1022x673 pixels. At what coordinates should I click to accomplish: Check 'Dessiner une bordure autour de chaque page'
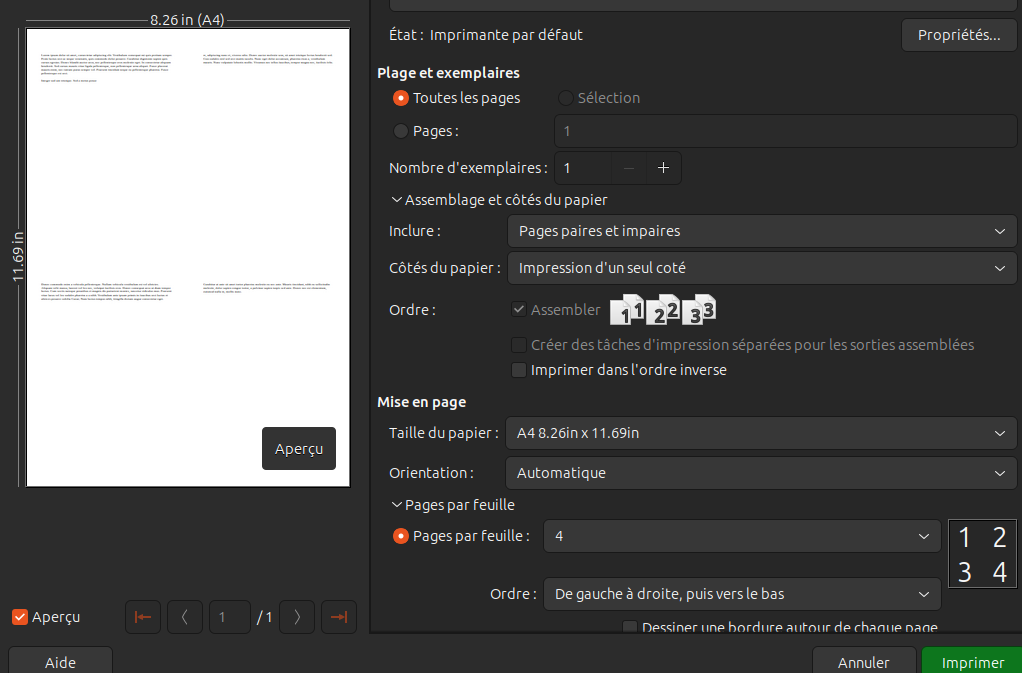630,628
